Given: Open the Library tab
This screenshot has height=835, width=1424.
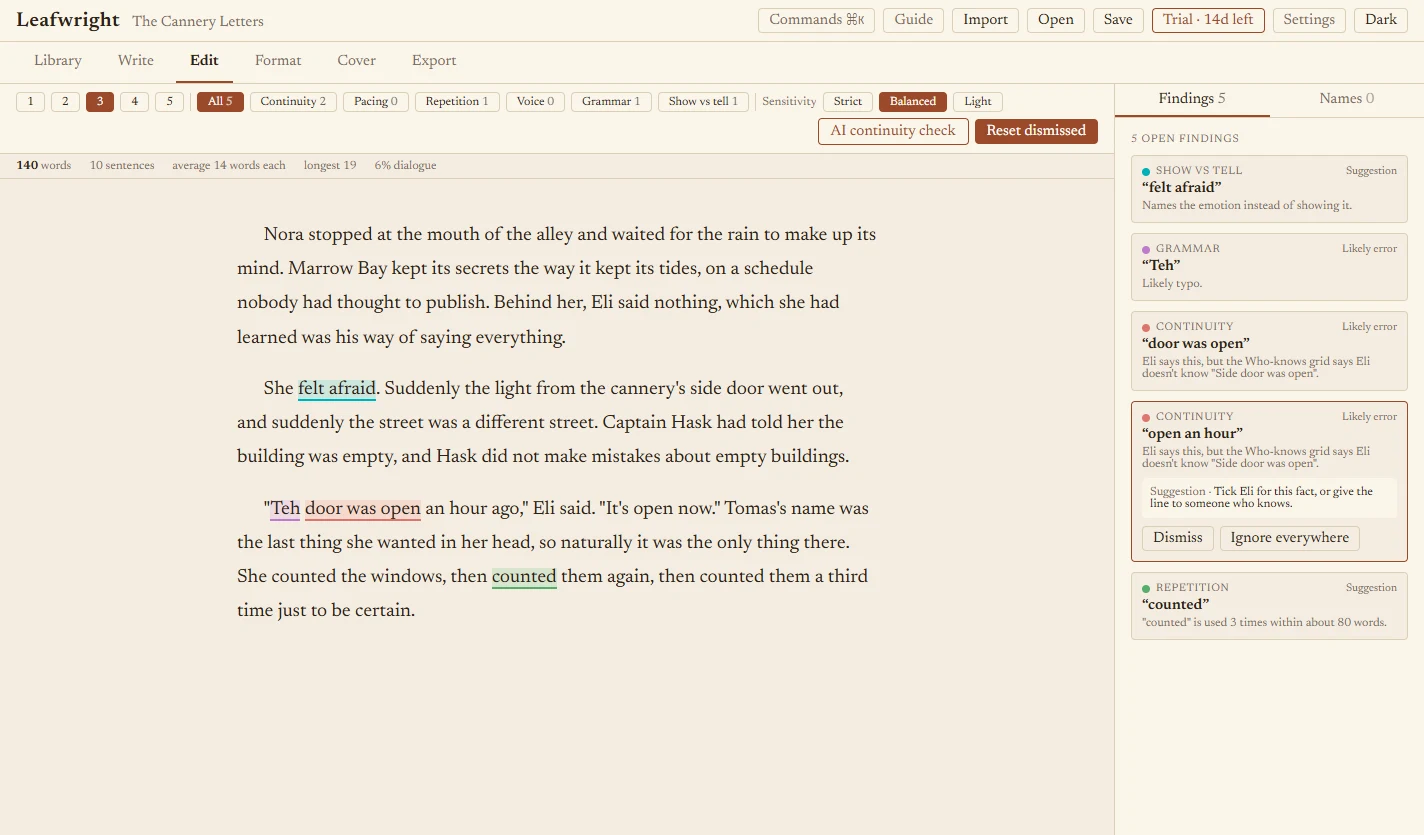Looking at the screenshot, I should click(x=58, y=60).
